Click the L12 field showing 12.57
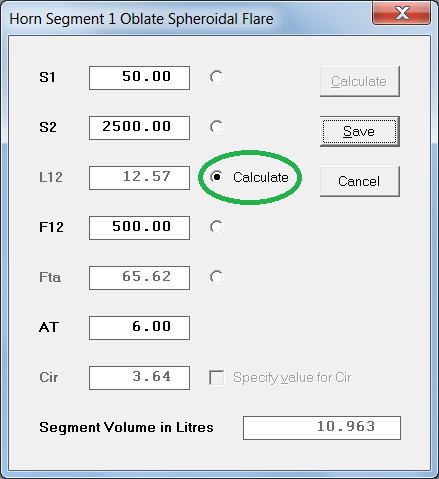 pyautogui.click(x=139, y=178)
